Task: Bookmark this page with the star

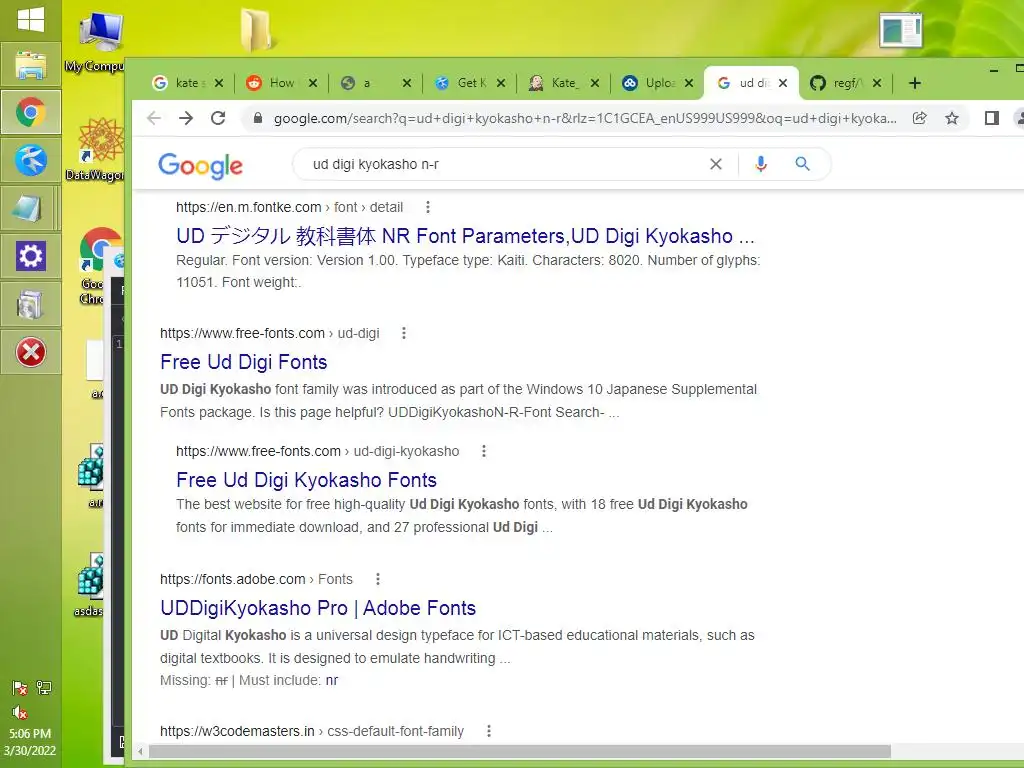Action: click(952, 118)
